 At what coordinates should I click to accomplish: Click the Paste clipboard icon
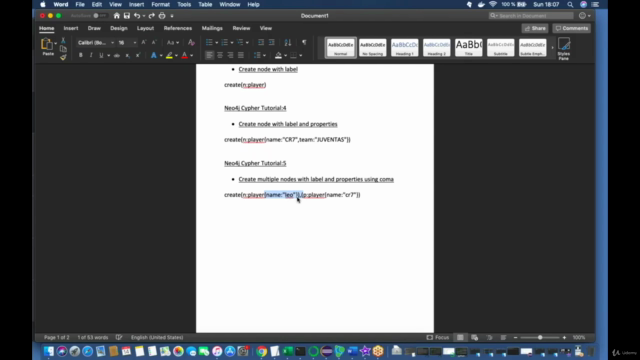(x=47, y=44)
